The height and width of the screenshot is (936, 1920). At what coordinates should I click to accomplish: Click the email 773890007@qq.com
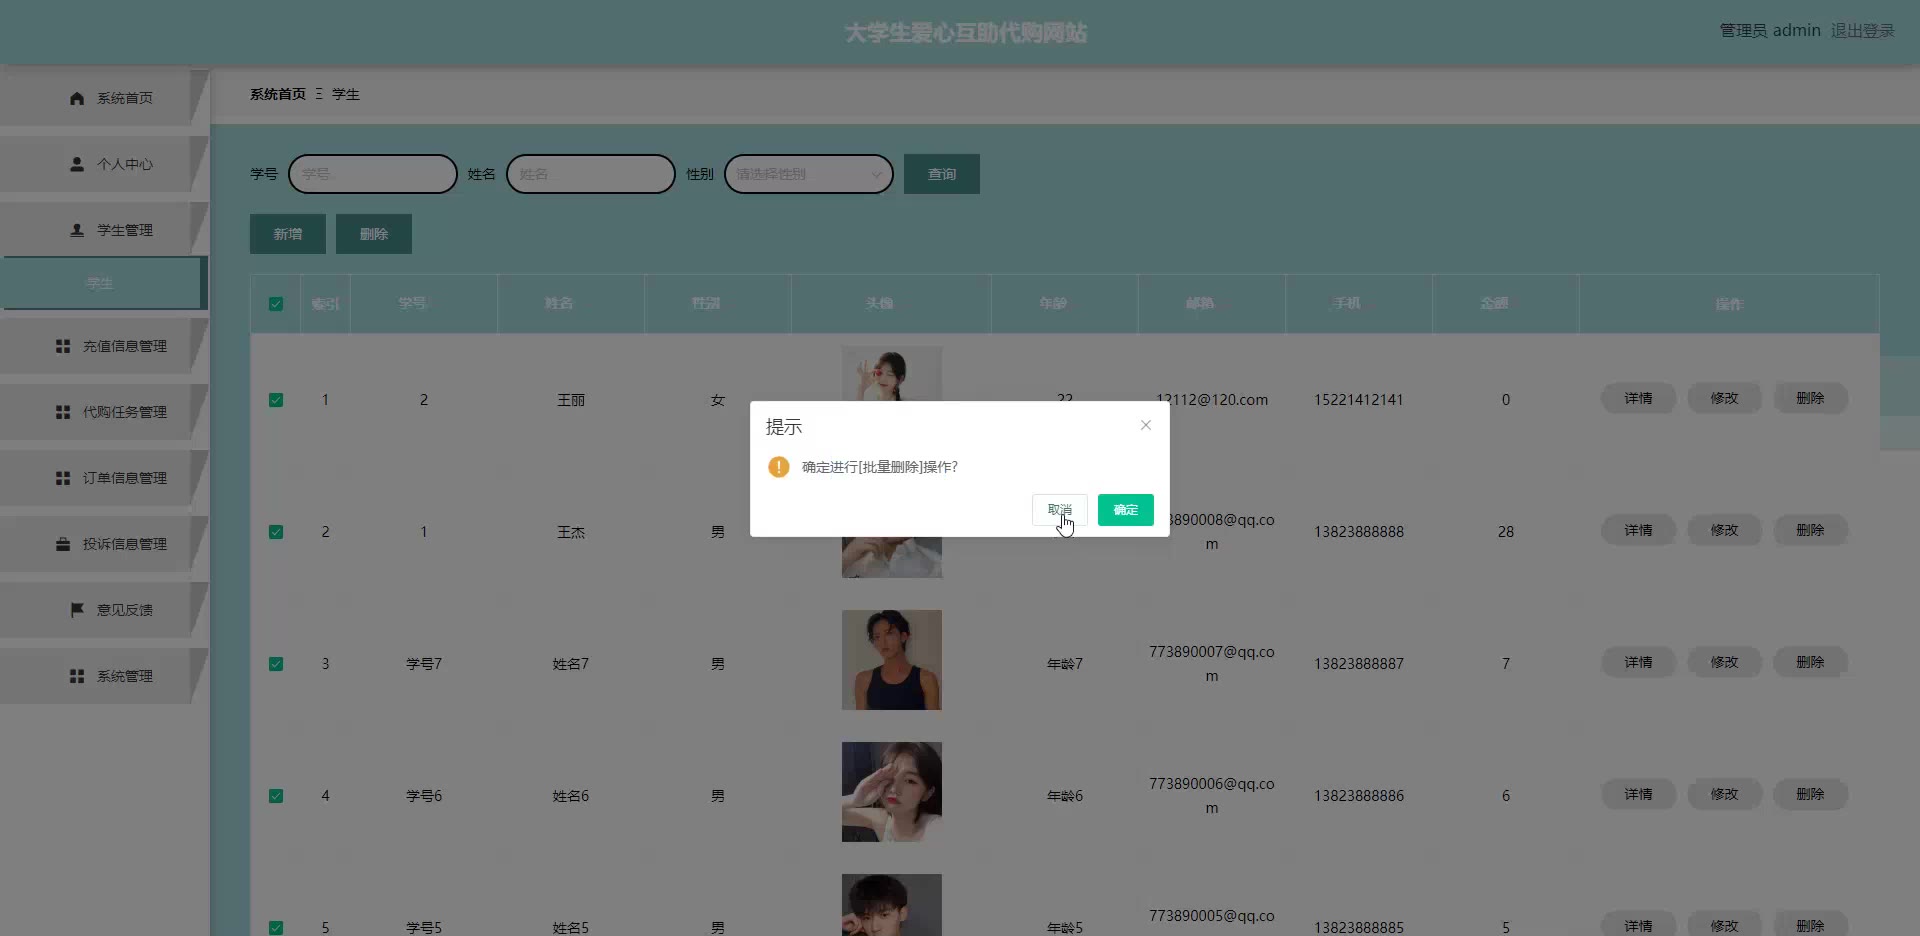click(1212, 664)
